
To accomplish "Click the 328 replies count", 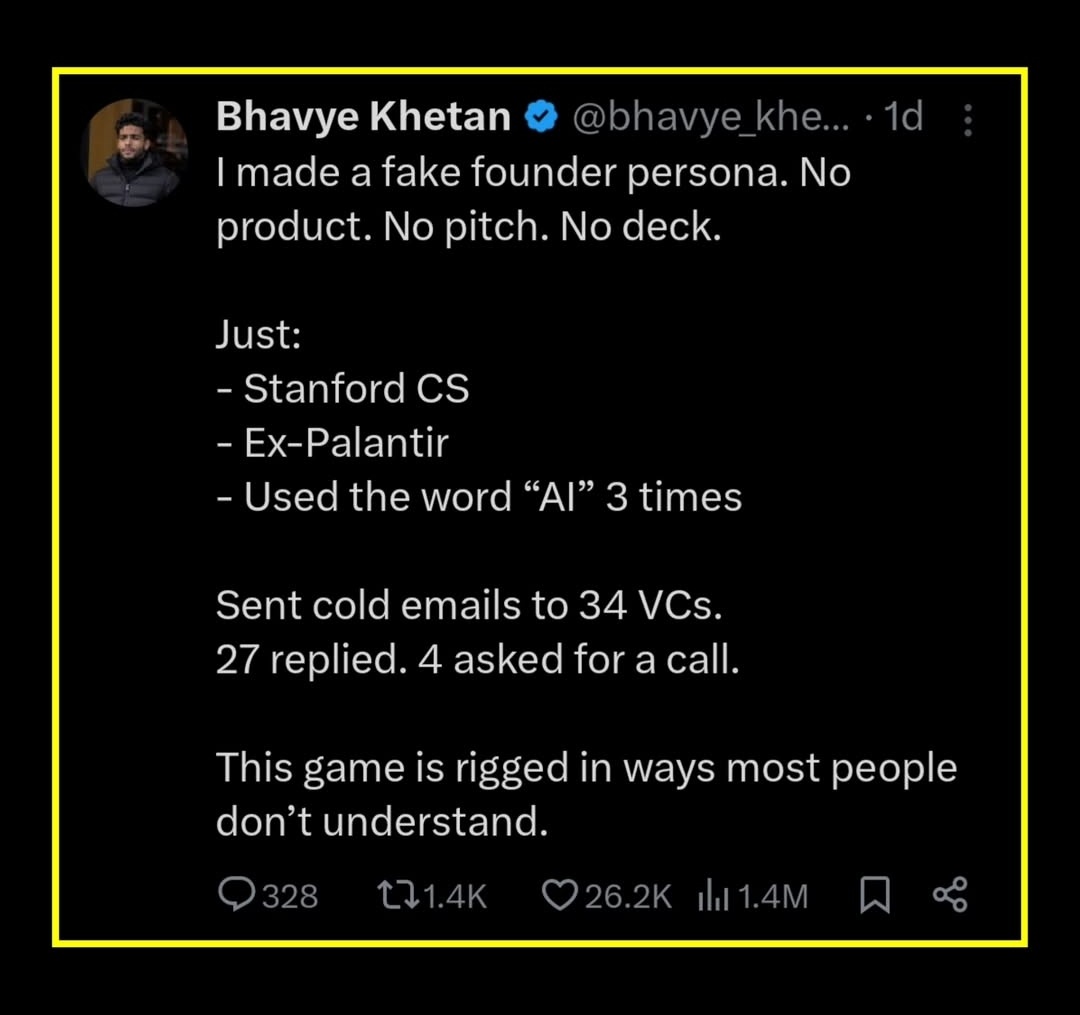I will [290, 896].
